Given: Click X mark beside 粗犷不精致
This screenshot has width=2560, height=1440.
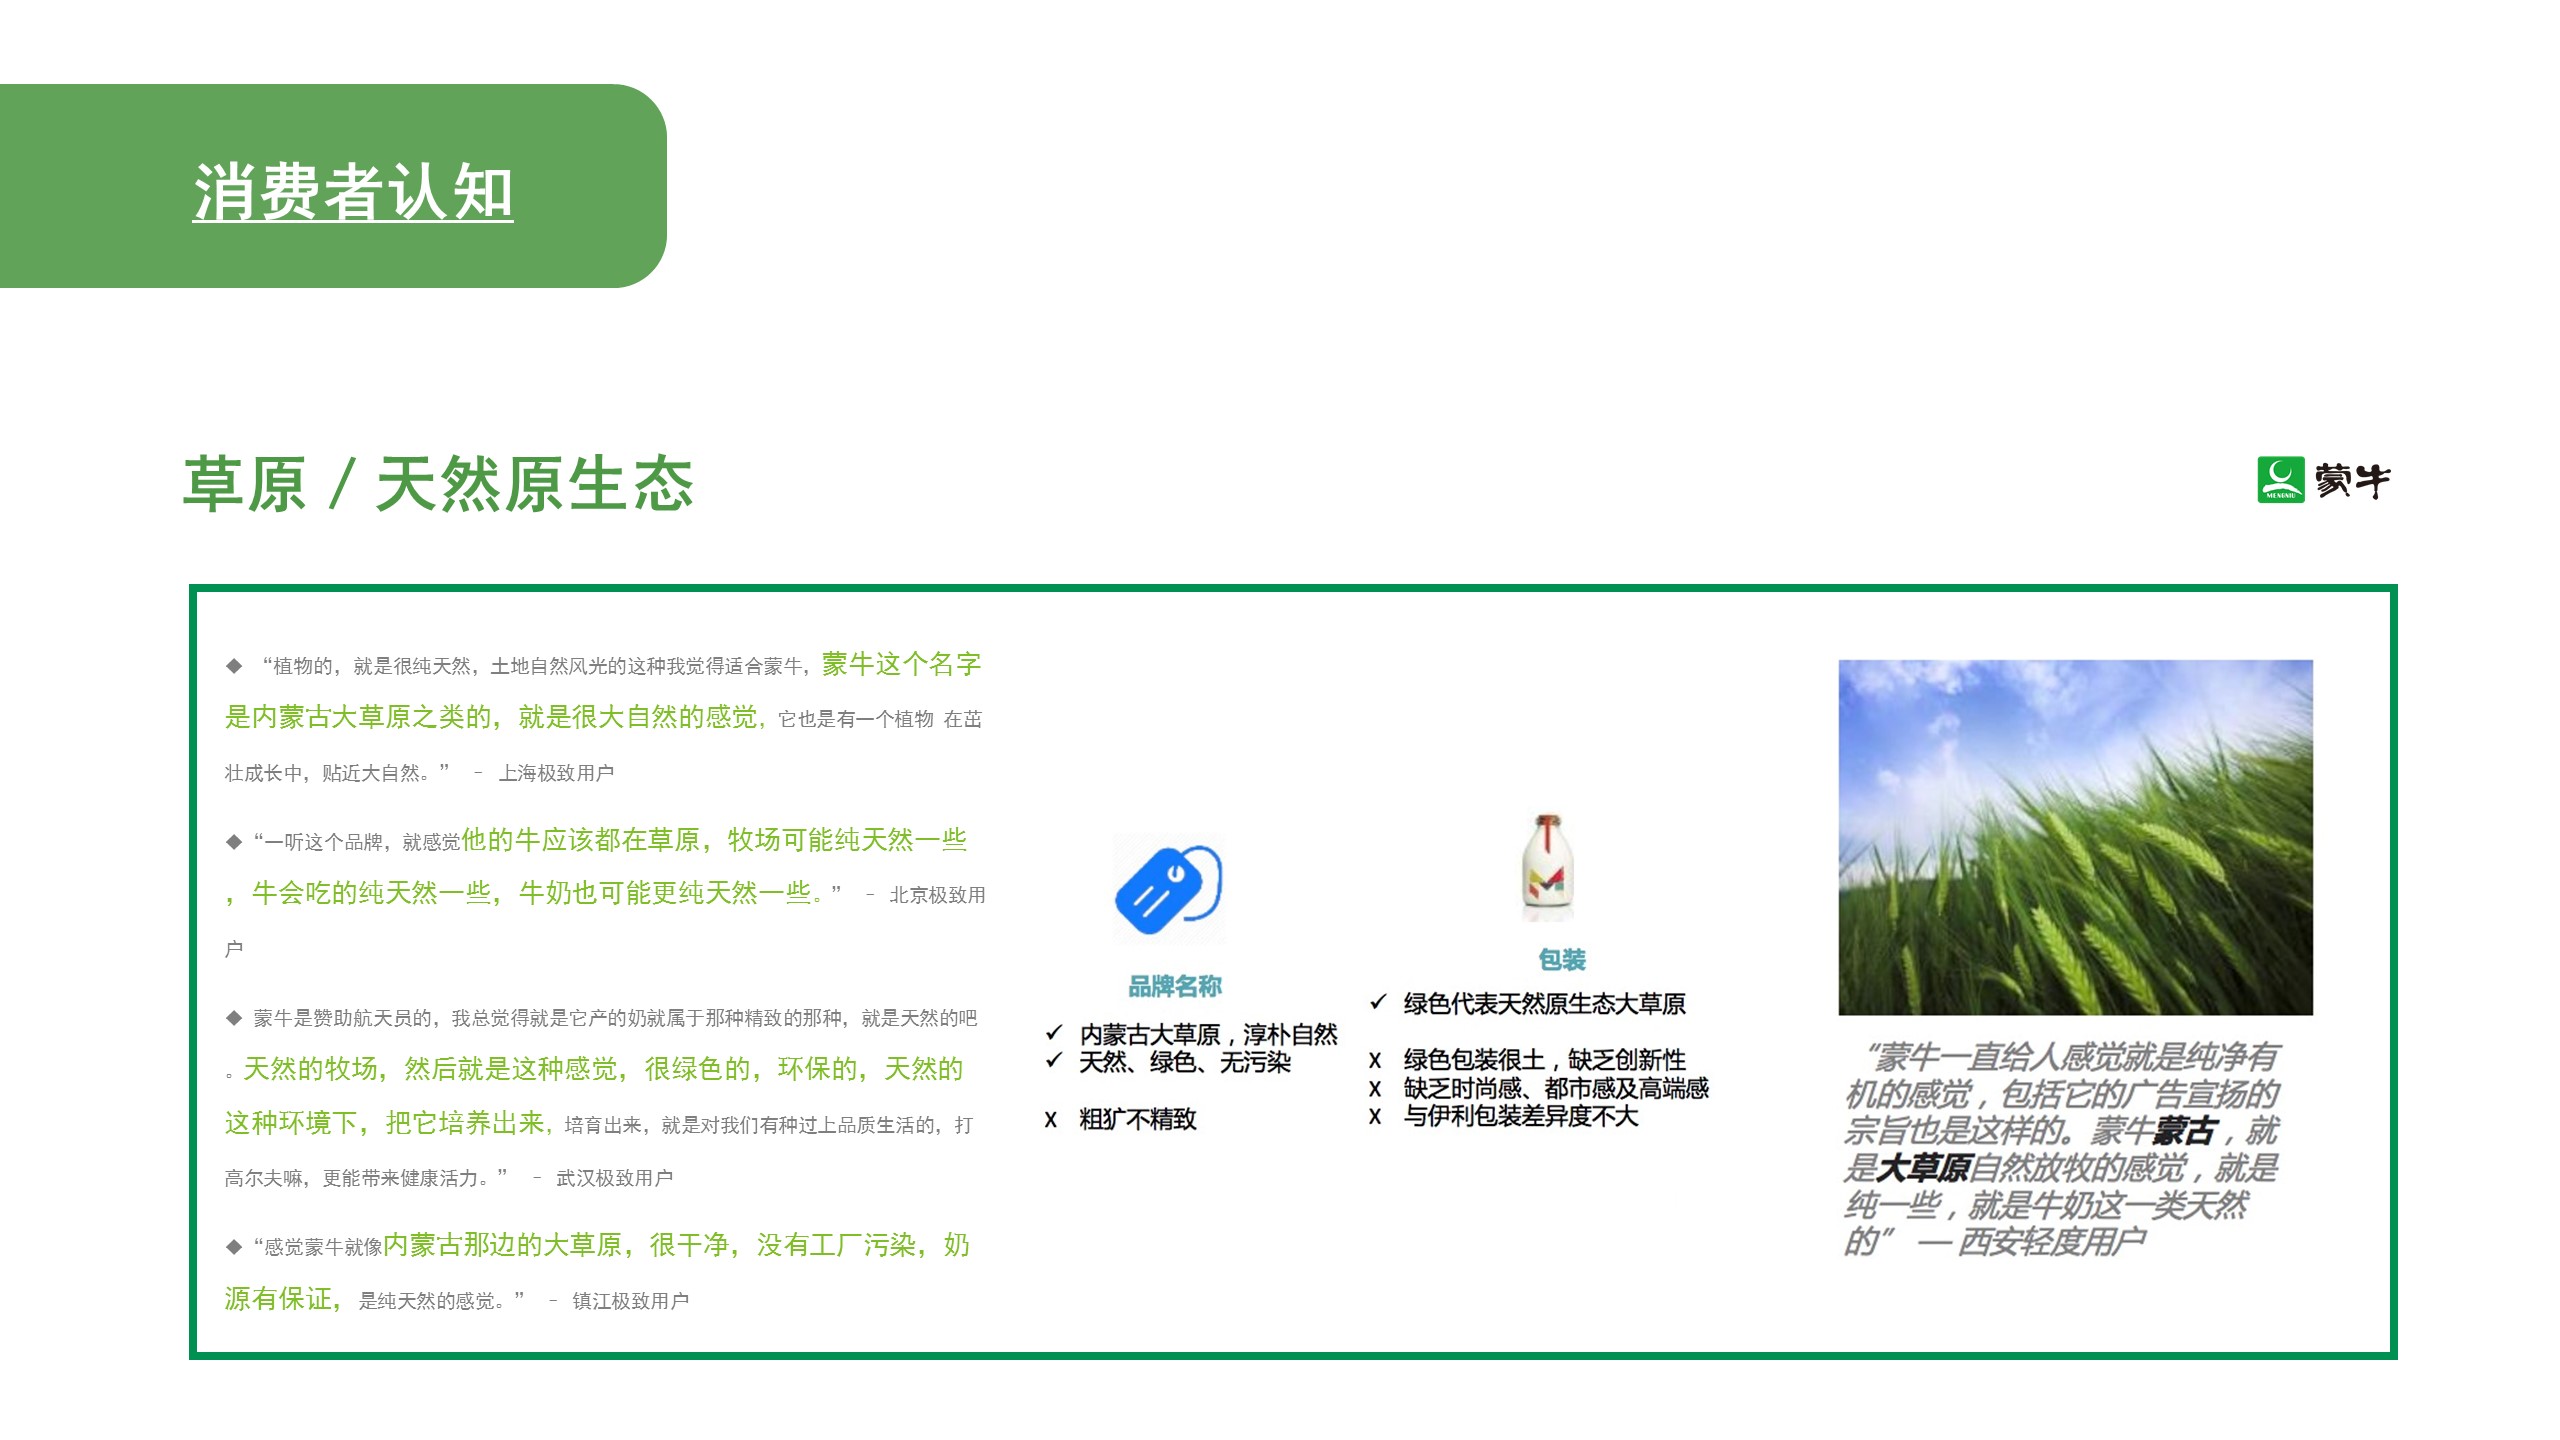Looking at the screenshot, I should 1051,1120.
